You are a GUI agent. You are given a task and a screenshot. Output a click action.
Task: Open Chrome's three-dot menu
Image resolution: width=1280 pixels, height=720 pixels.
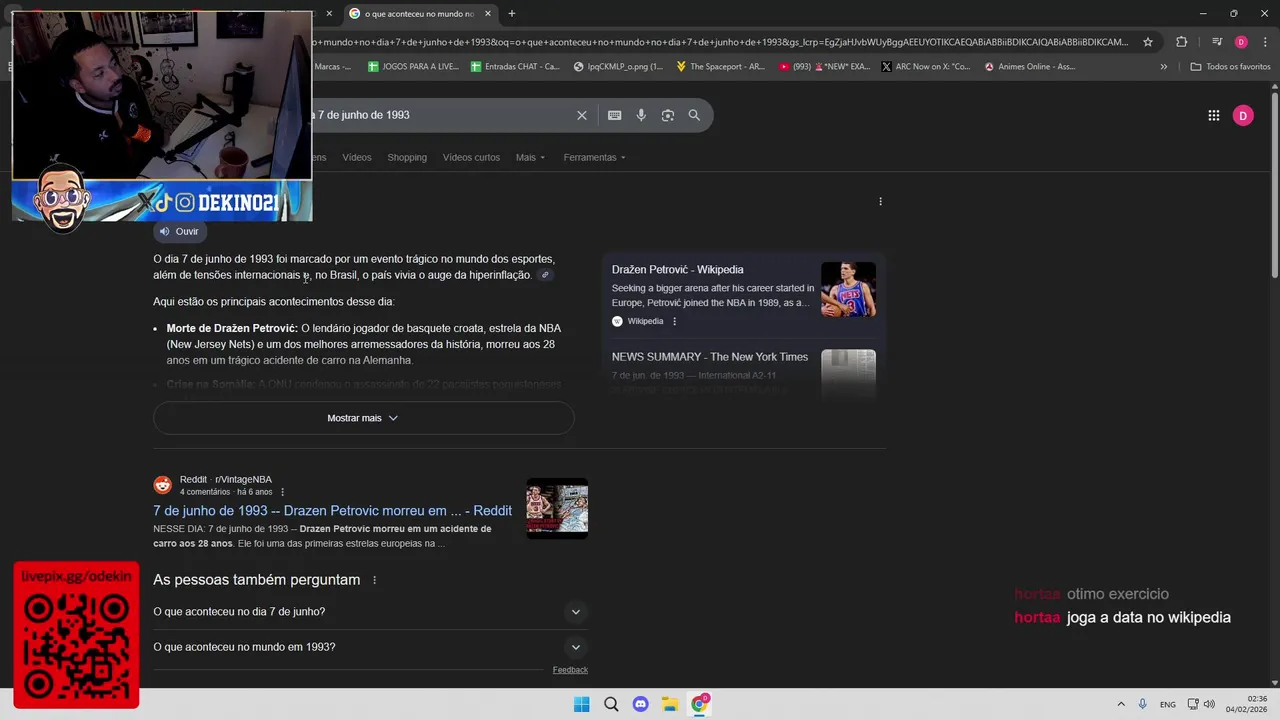tap(1265, 42)
